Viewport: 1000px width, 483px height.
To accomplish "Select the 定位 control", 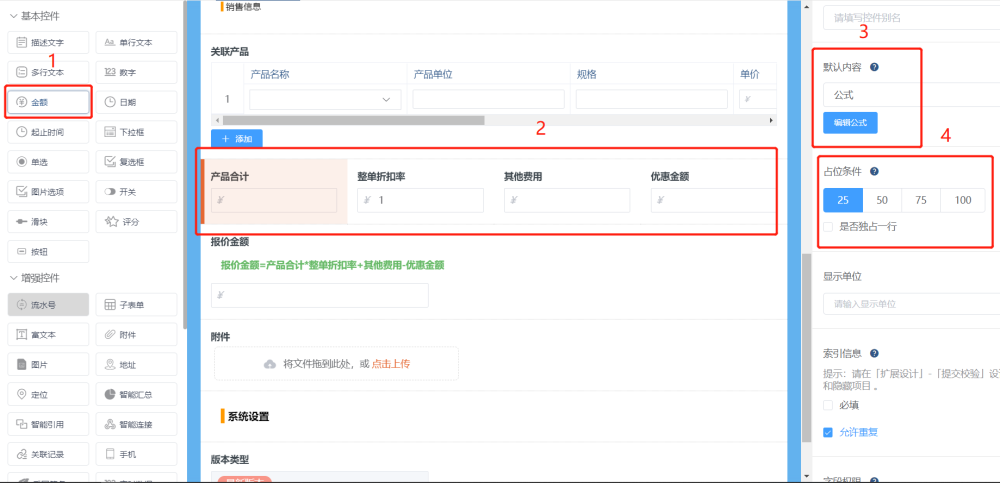I will 48,394.
